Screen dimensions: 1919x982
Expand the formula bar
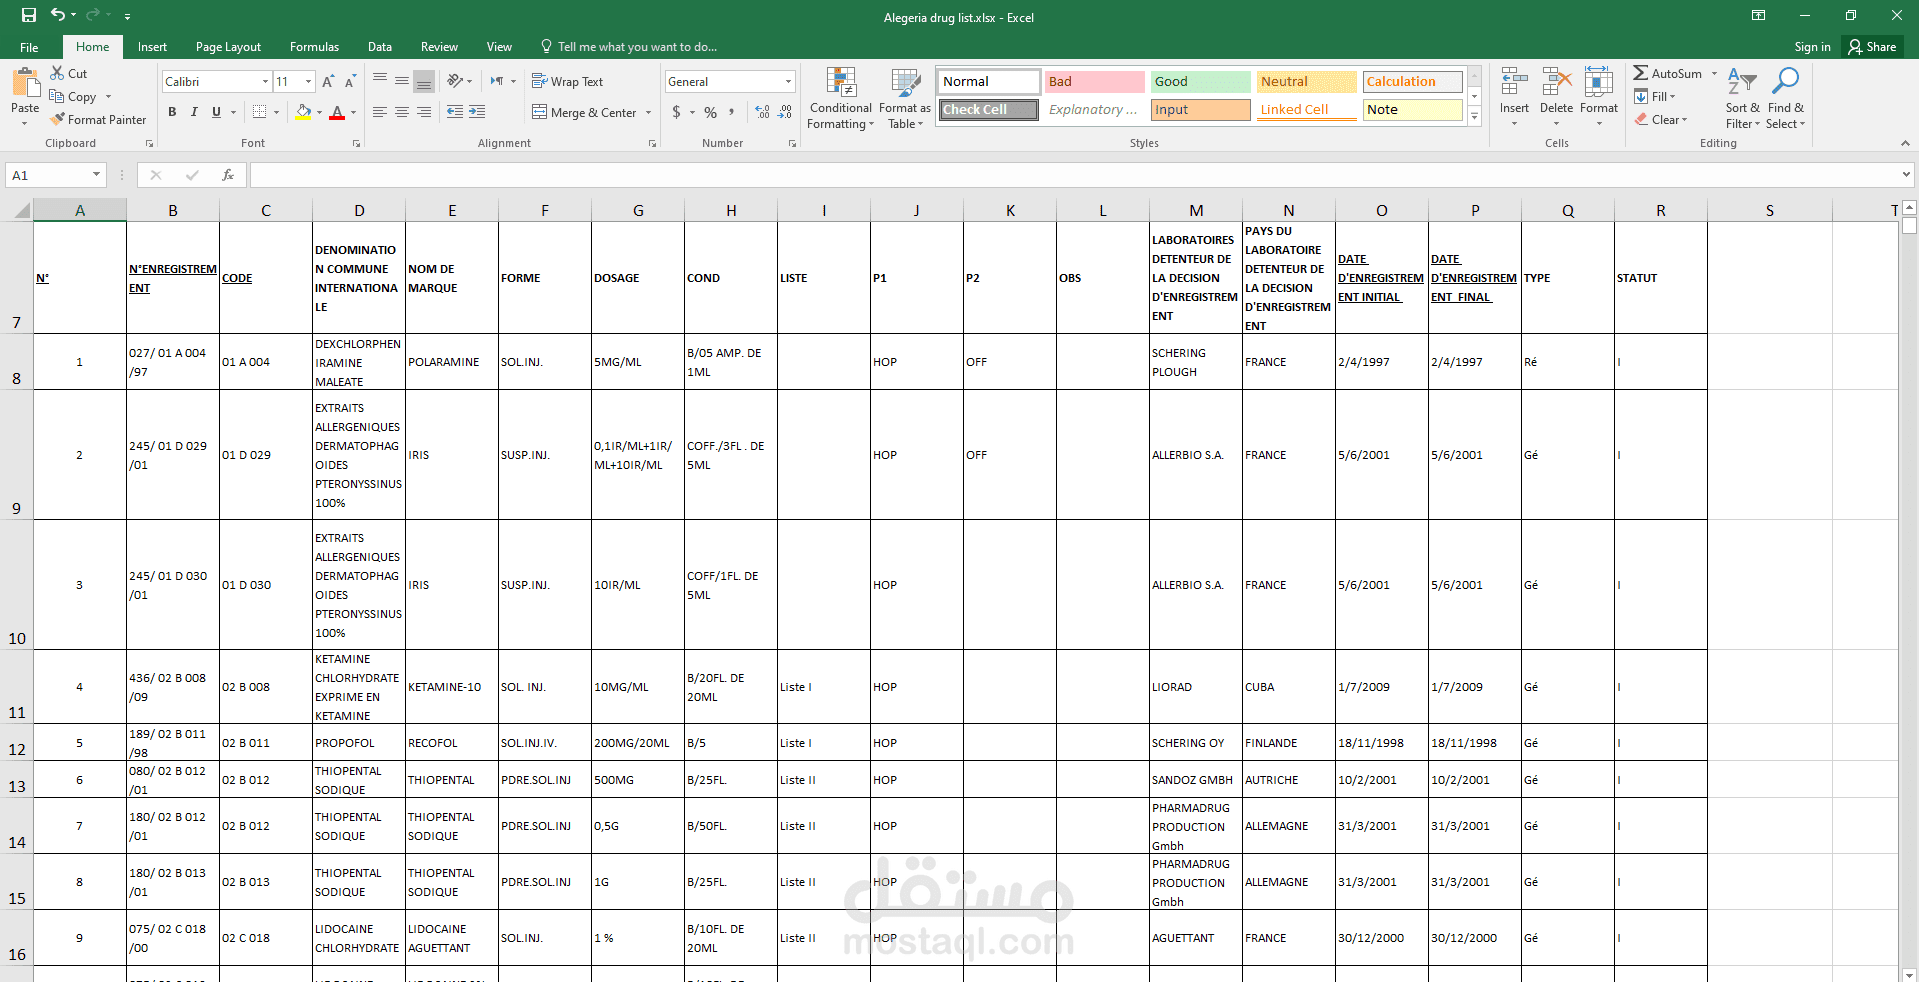pyautogui.click(x=1906, y=175)
